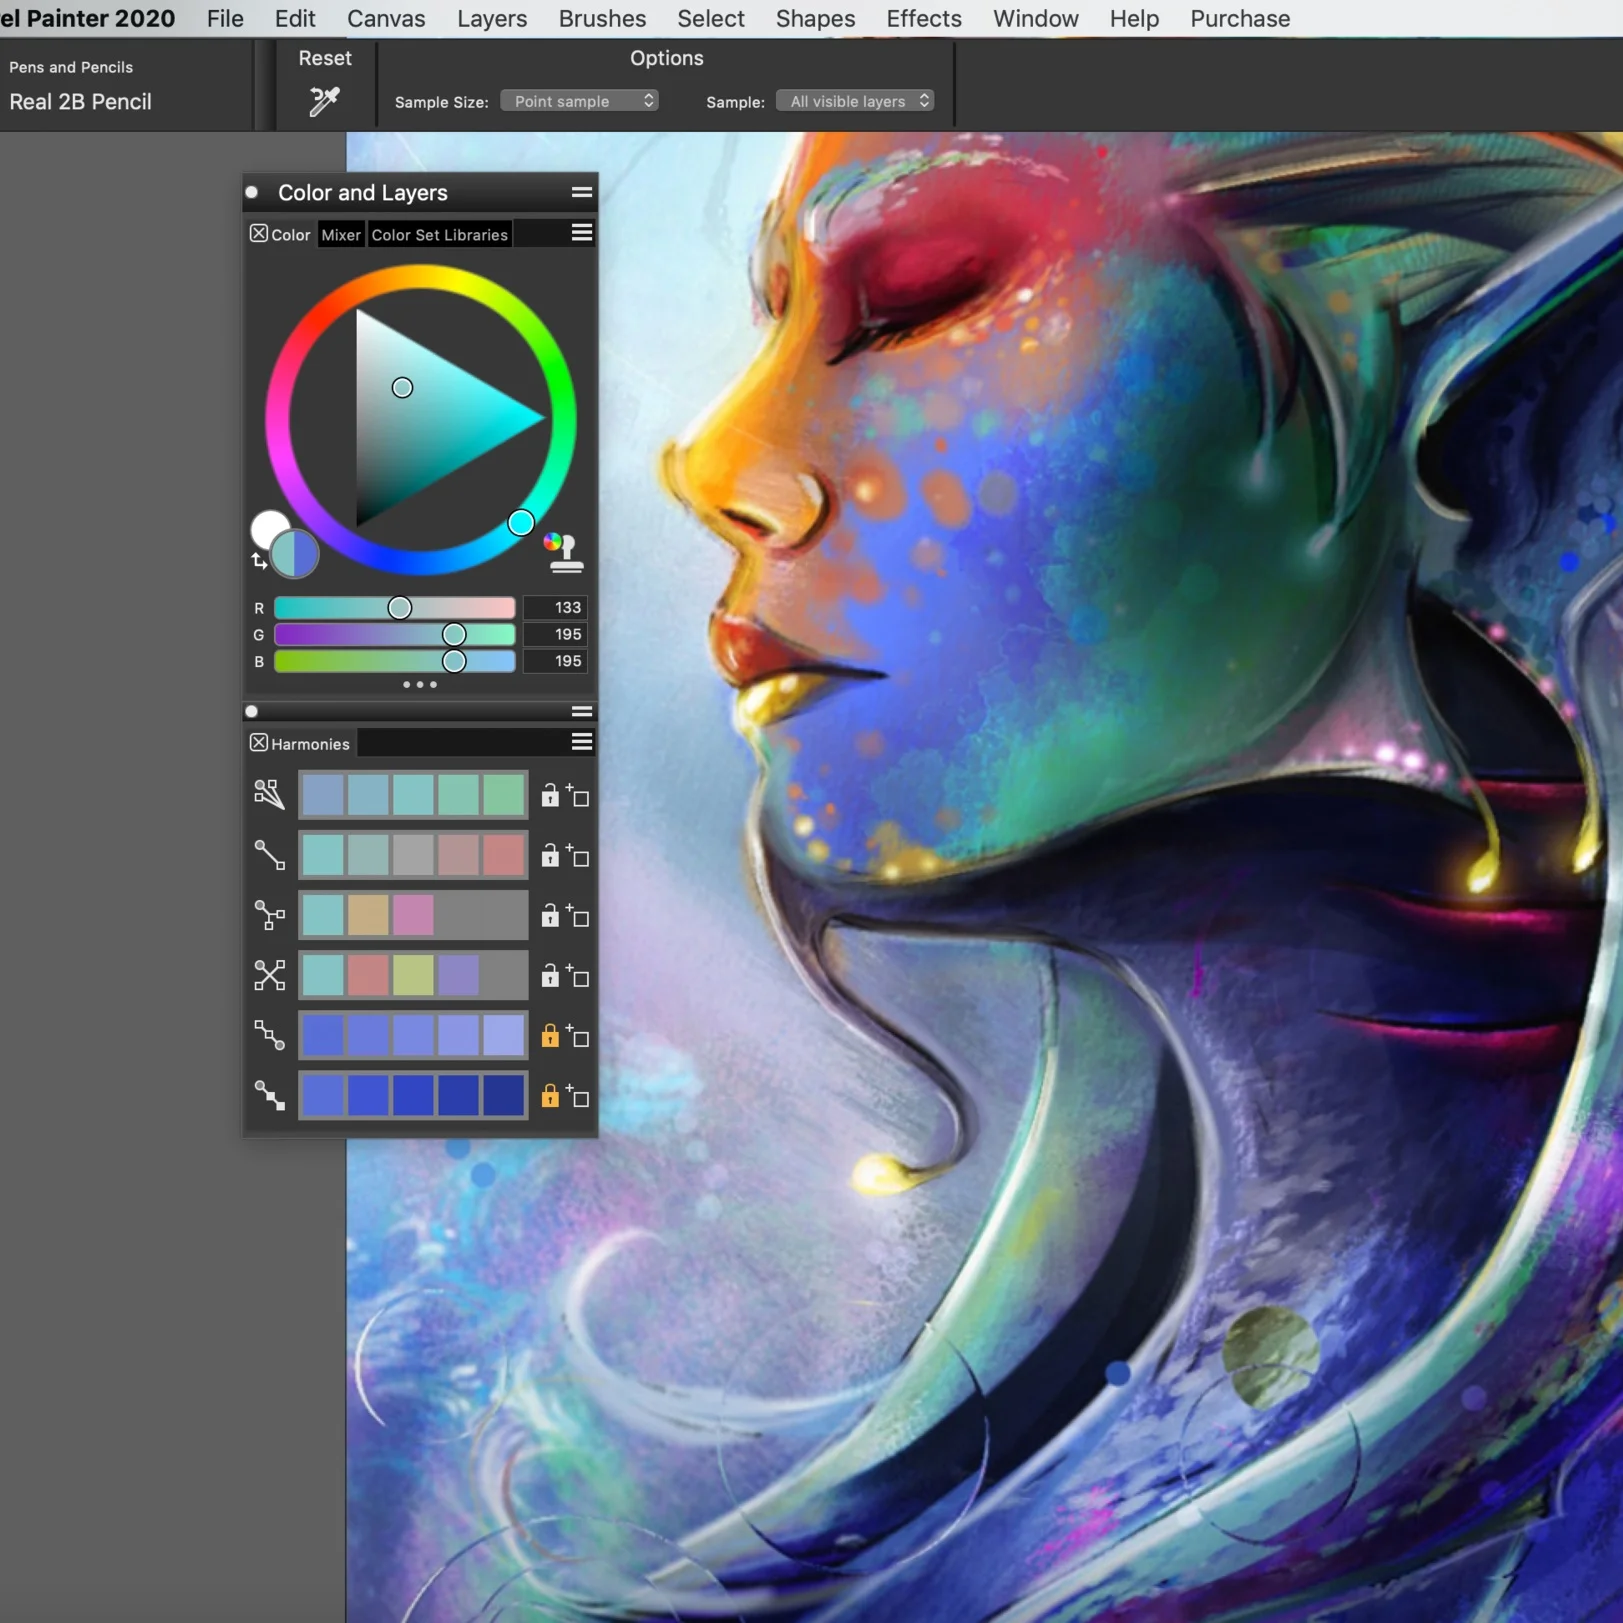Lock the tetradic harmony row
The height and width of the screenshot is (1623, 1623).
[550, 975]
